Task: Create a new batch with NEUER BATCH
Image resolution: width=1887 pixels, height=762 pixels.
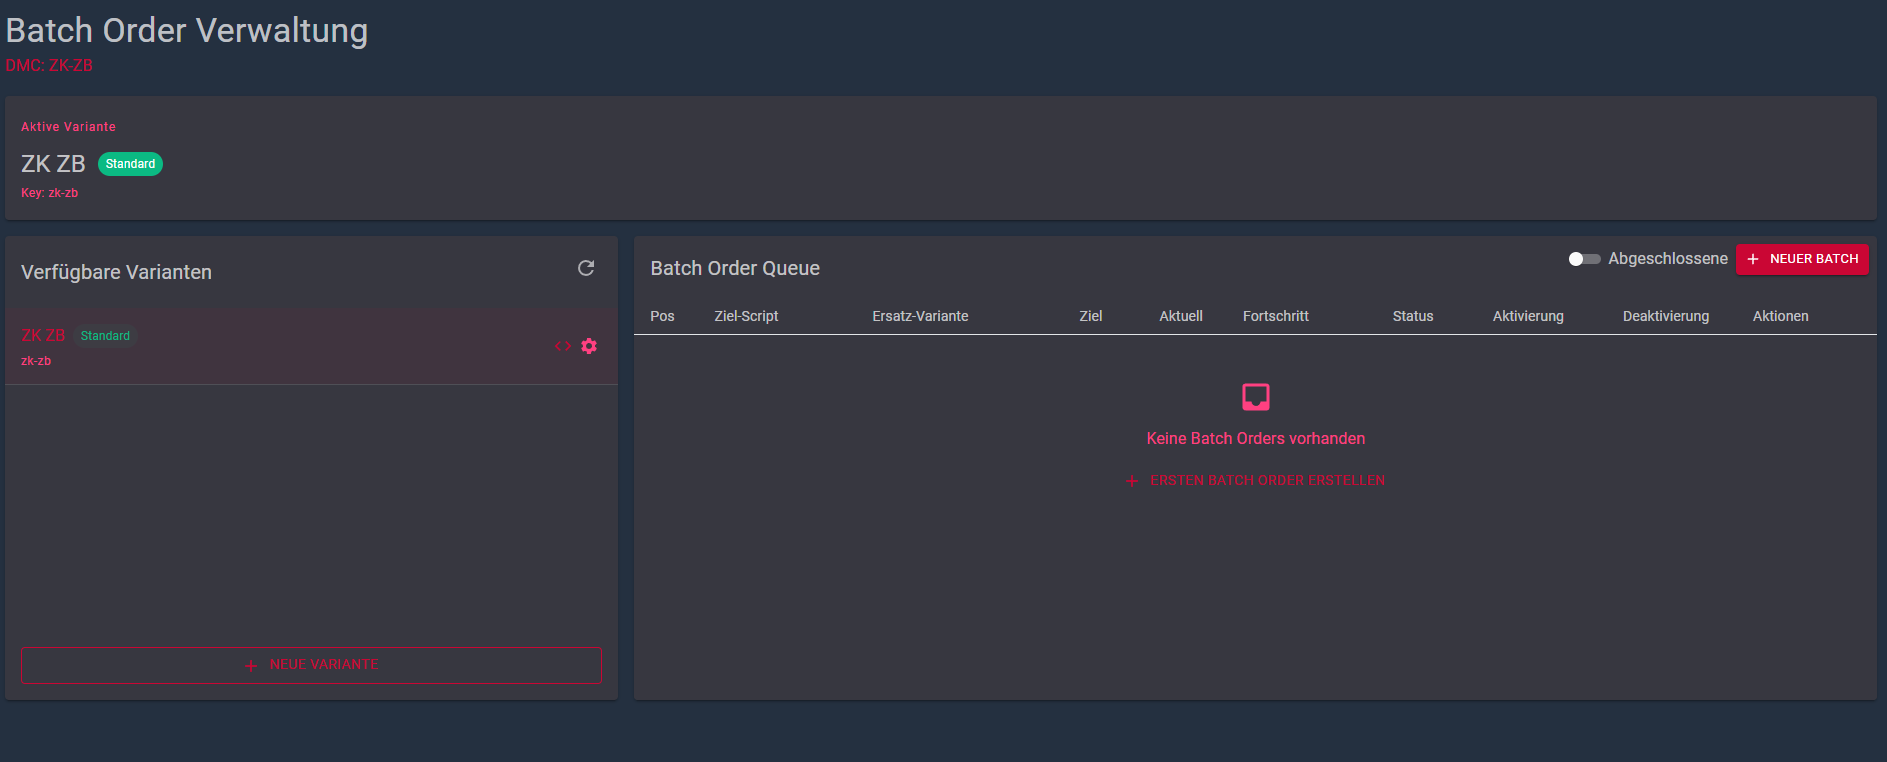Action: click(x=1802, y=259)
